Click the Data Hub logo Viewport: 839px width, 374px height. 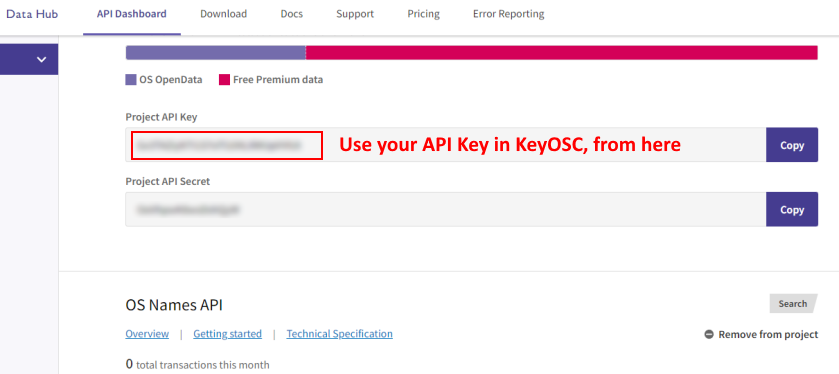coord(32,14)
